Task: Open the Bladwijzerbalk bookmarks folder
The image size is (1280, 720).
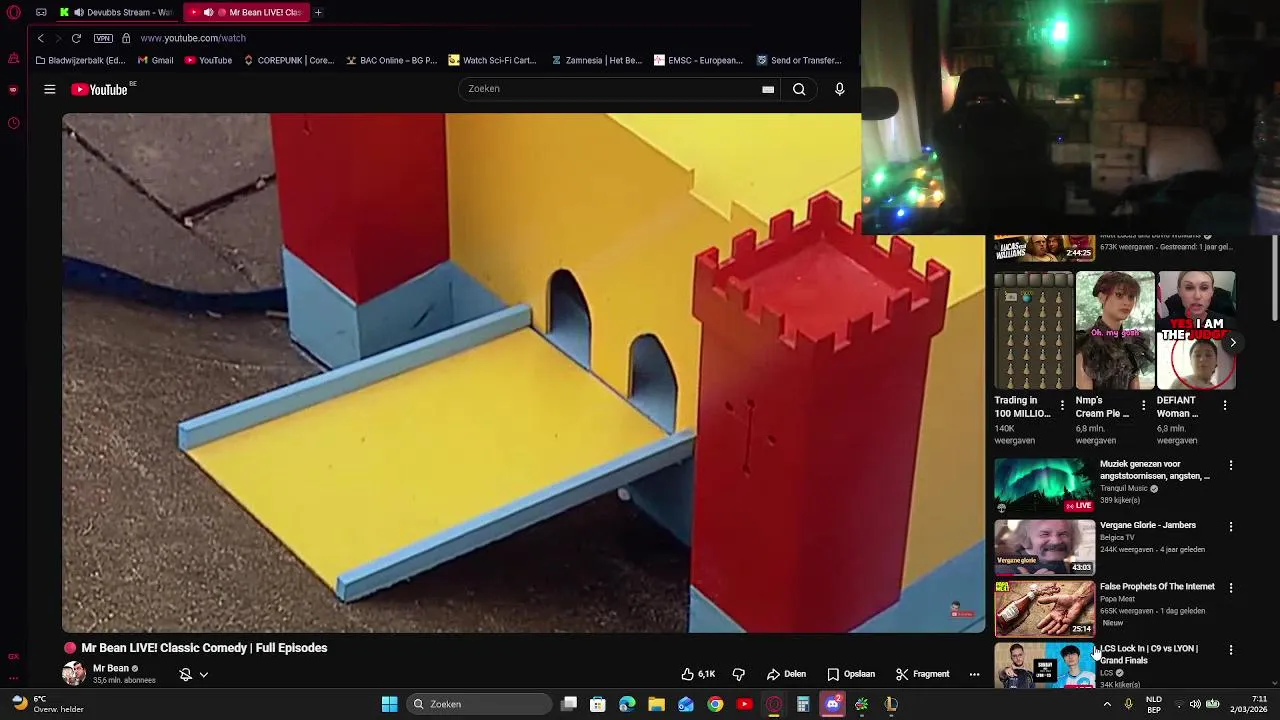Action: pyautogui.click(x=80, y=60)
